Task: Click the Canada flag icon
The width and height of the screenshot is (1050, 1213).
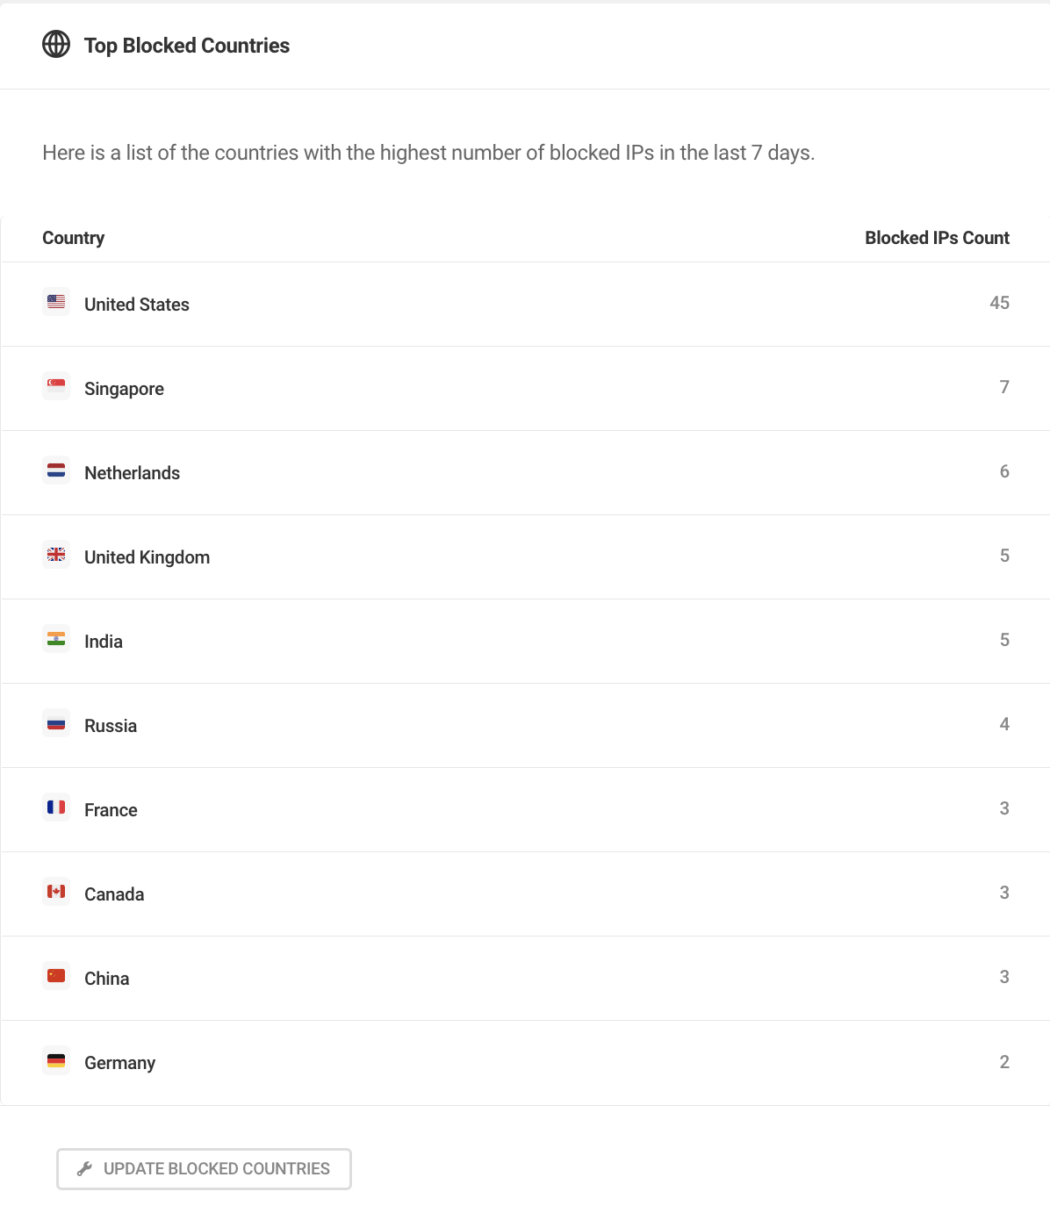Action: coord(56,891)
